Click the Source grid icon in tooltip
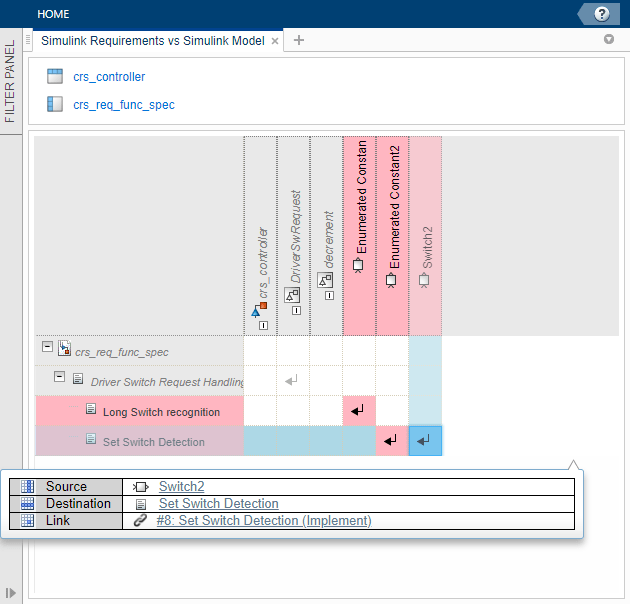The height and width of the screenshot is (604, 630). point(27,487)
